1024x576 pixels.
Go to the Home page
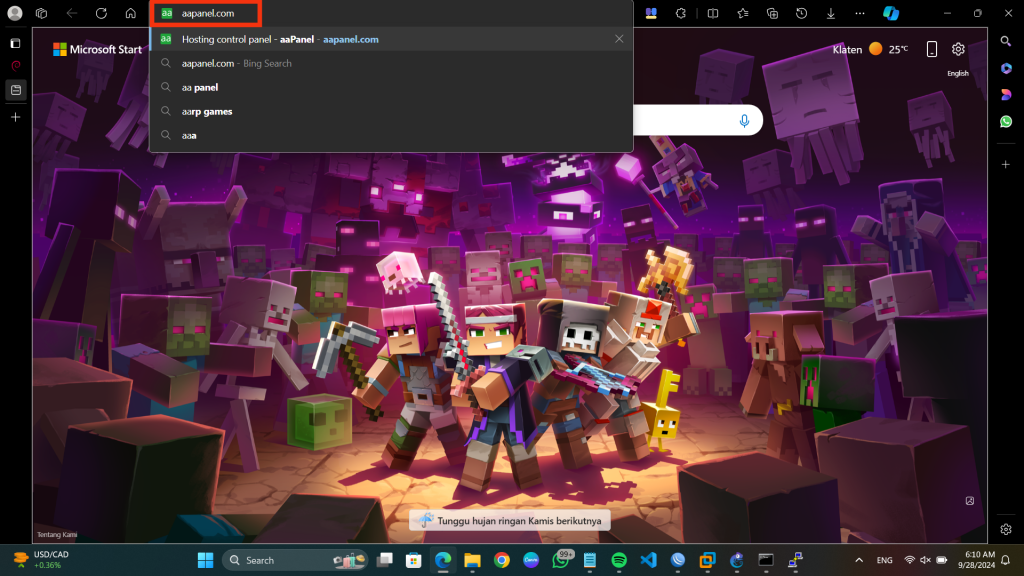click(131, 13)
